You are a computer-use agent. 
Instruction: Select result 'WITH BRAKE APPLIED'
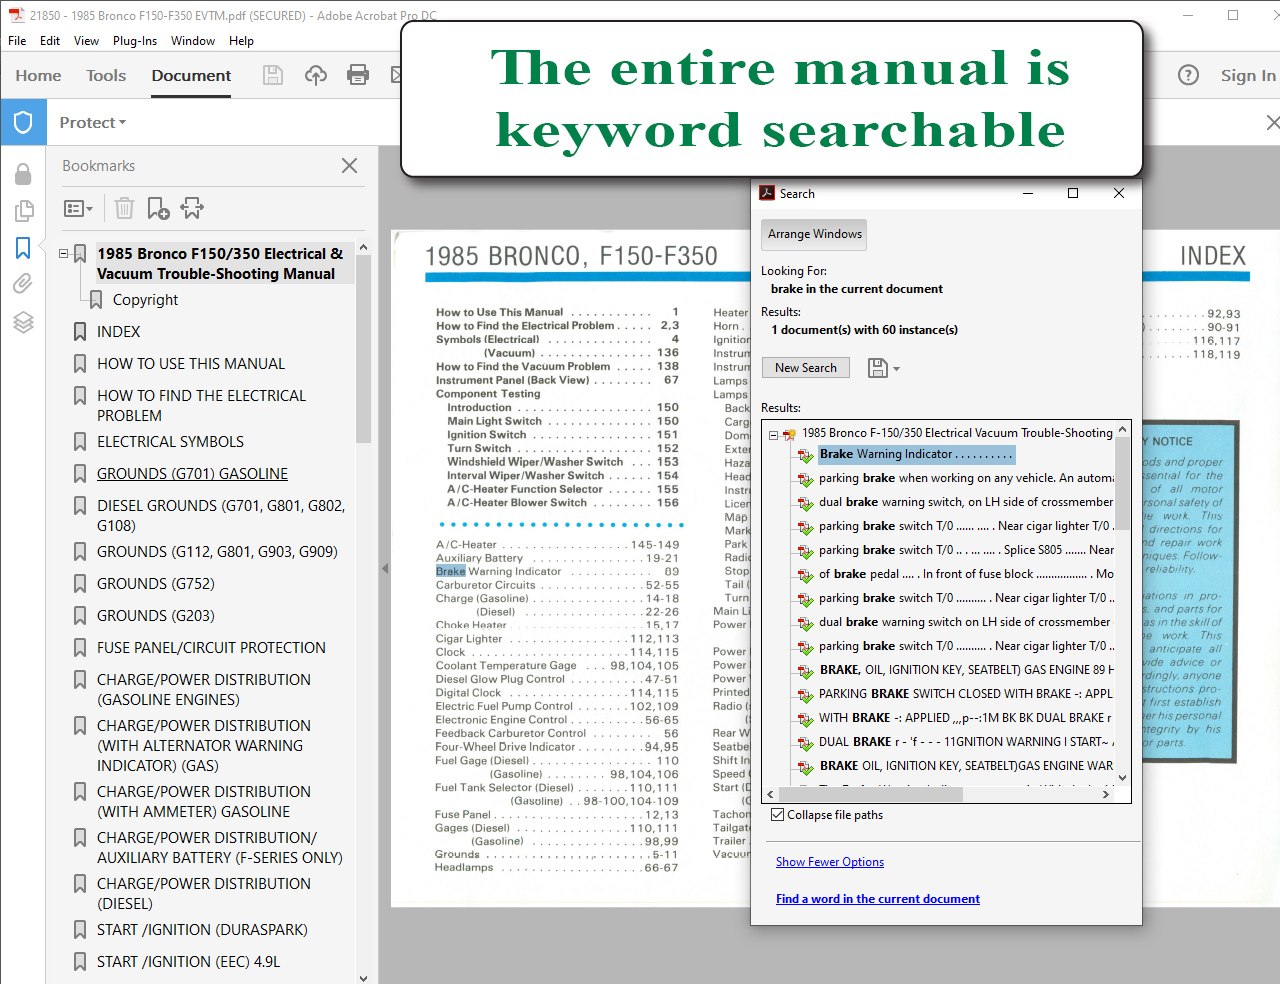click(966, 718)
